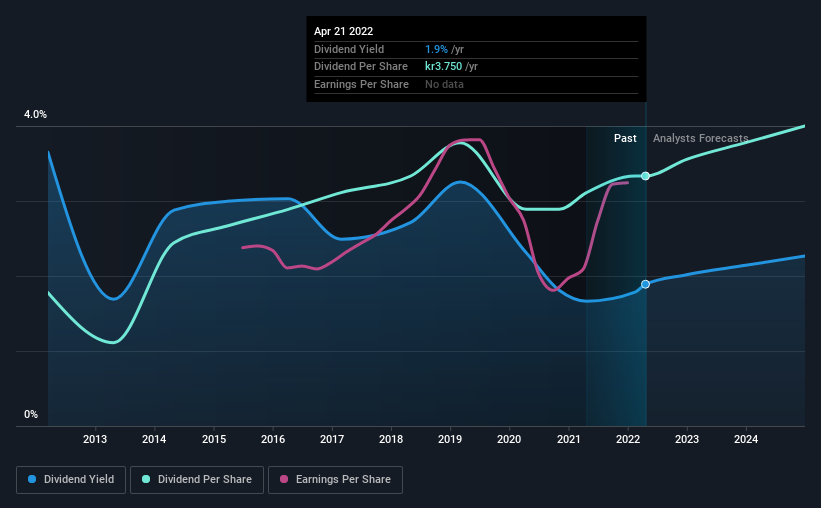Toggle the Dividend Per Share legend button

click(x=197, y=479)
